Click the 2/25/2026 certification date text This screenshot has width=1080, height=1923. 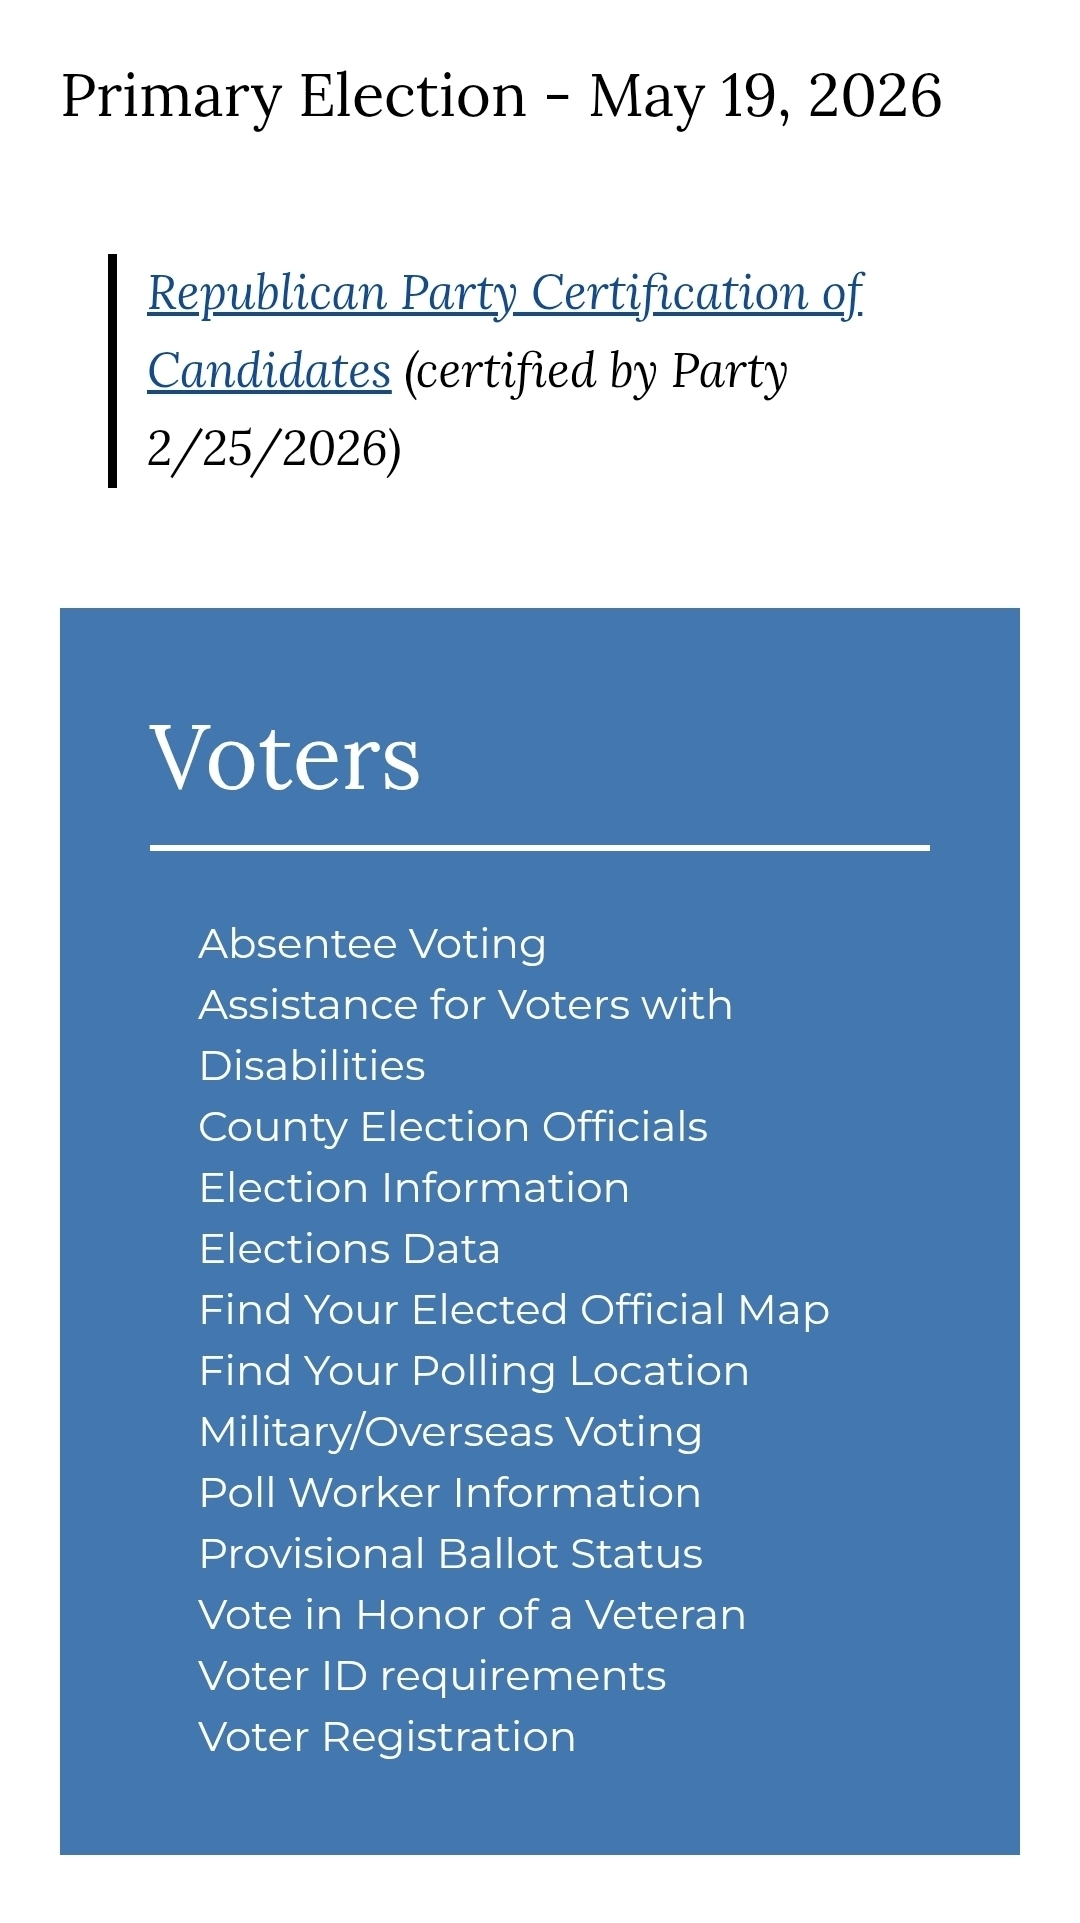pyautogui.click(x=270, y=449)
